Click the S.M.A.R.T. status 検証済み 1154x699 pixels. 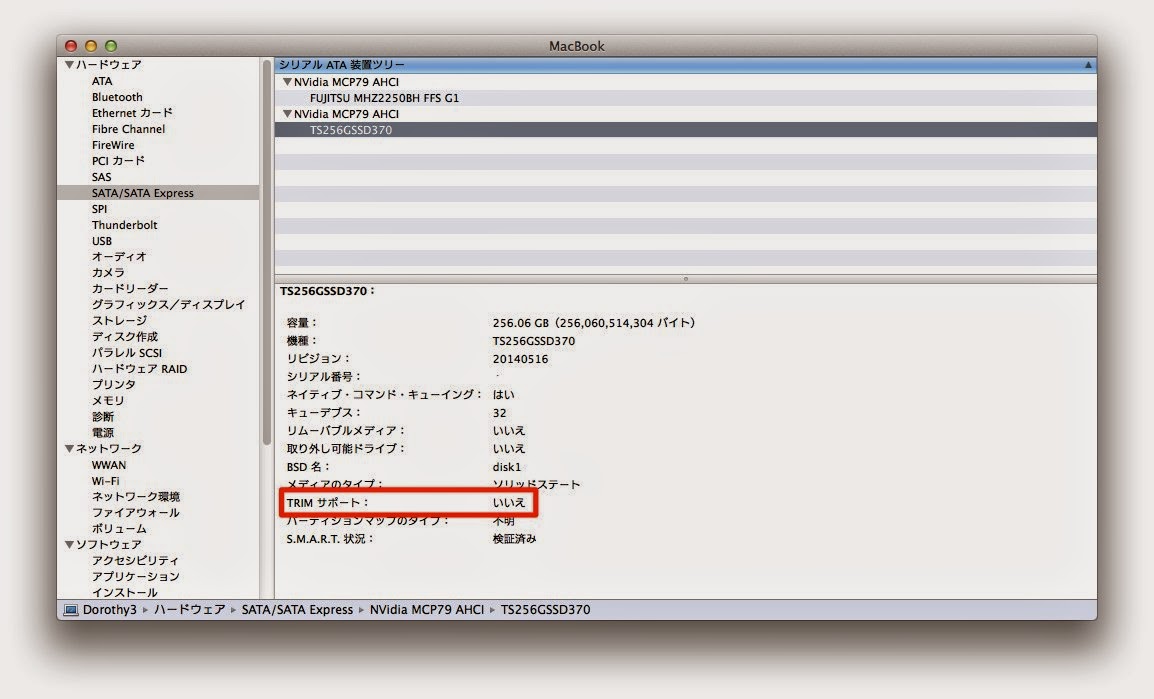tap(514, 539)
